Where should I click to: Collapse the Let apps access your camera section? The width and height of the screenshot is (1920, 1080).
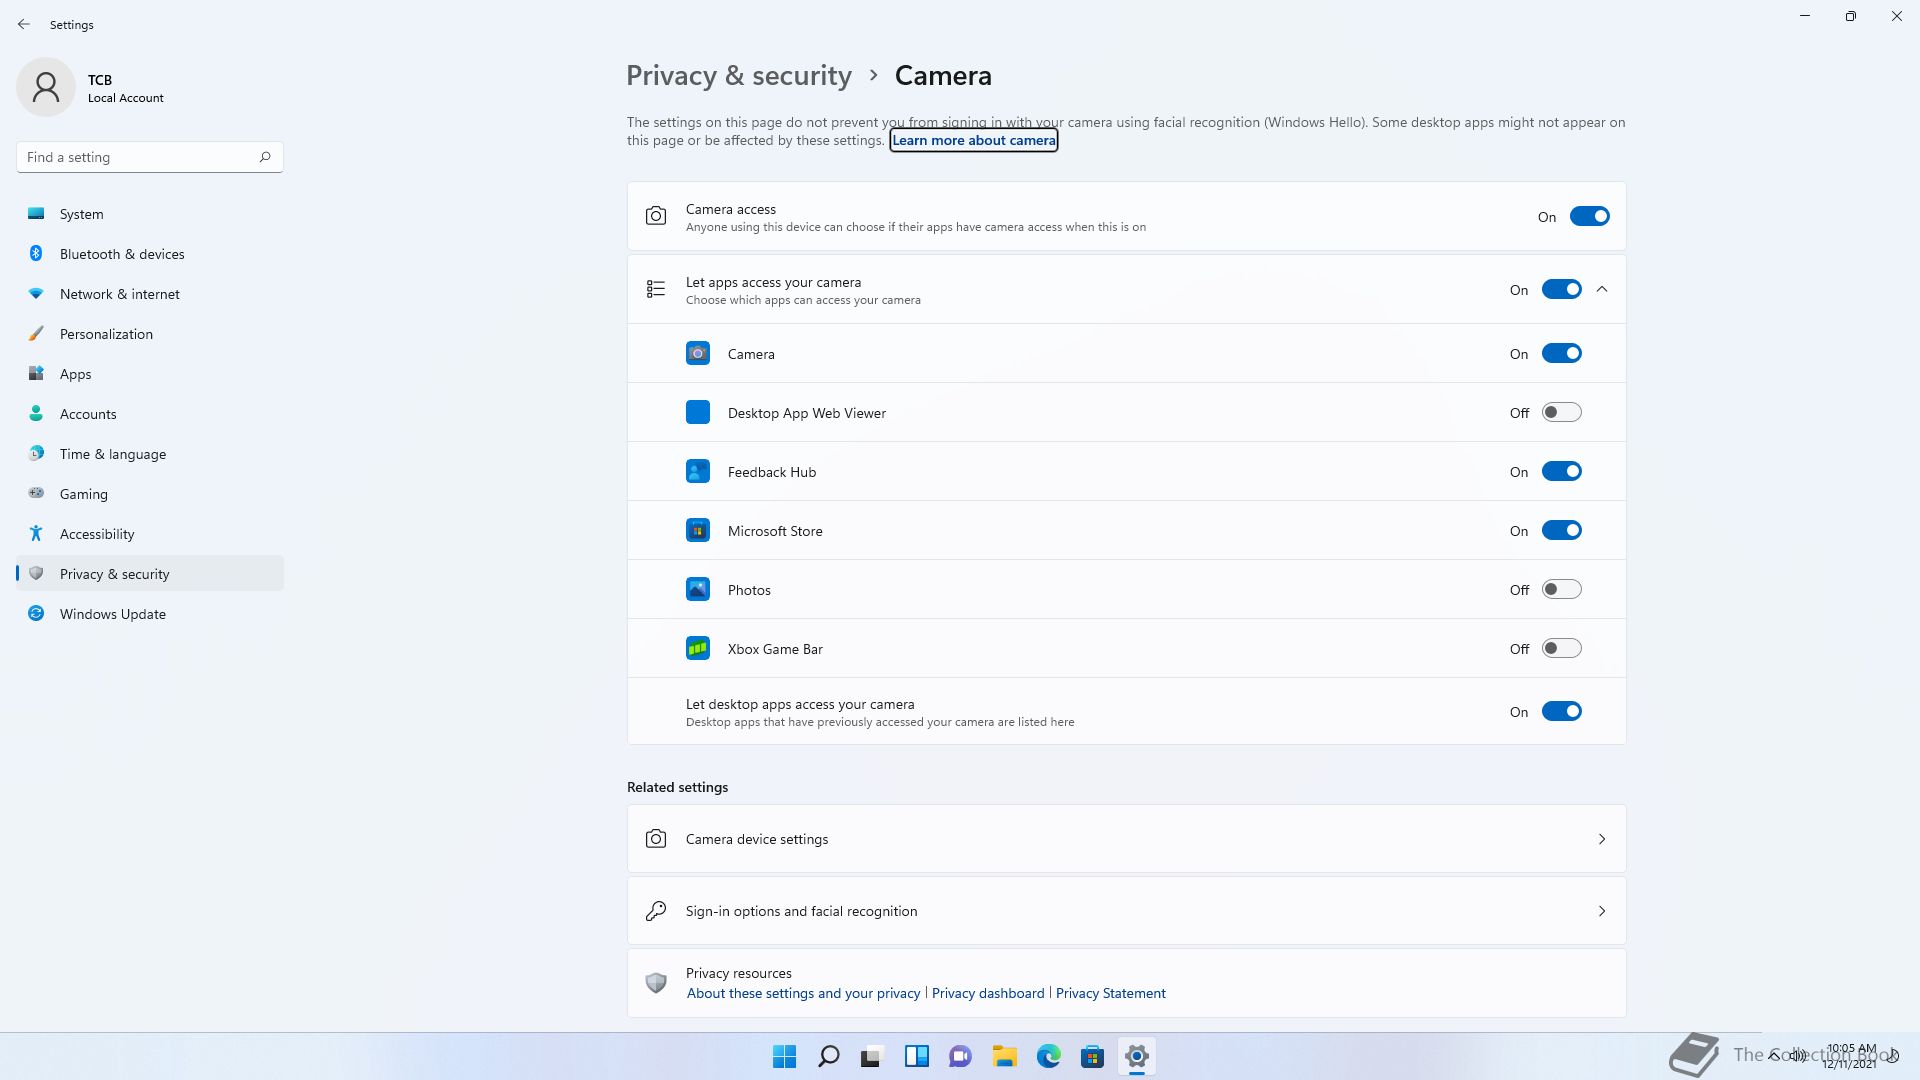coord(1602,290)
